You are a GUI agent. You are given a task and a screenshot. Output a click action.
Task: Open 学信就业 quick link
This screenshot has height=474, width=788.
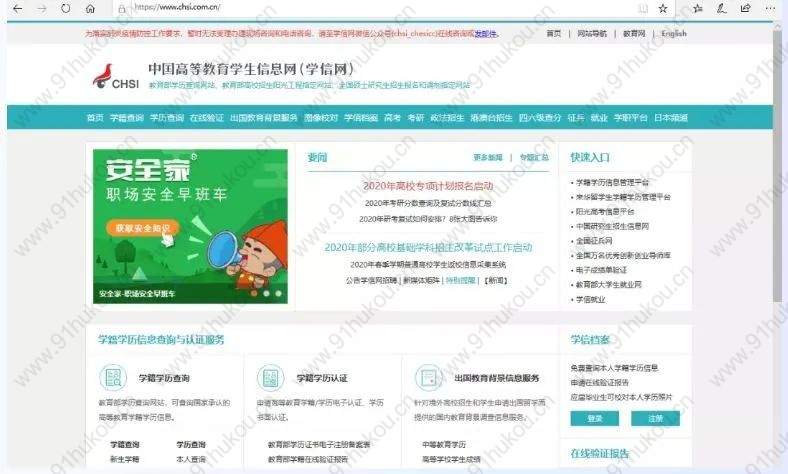point(590,300)
